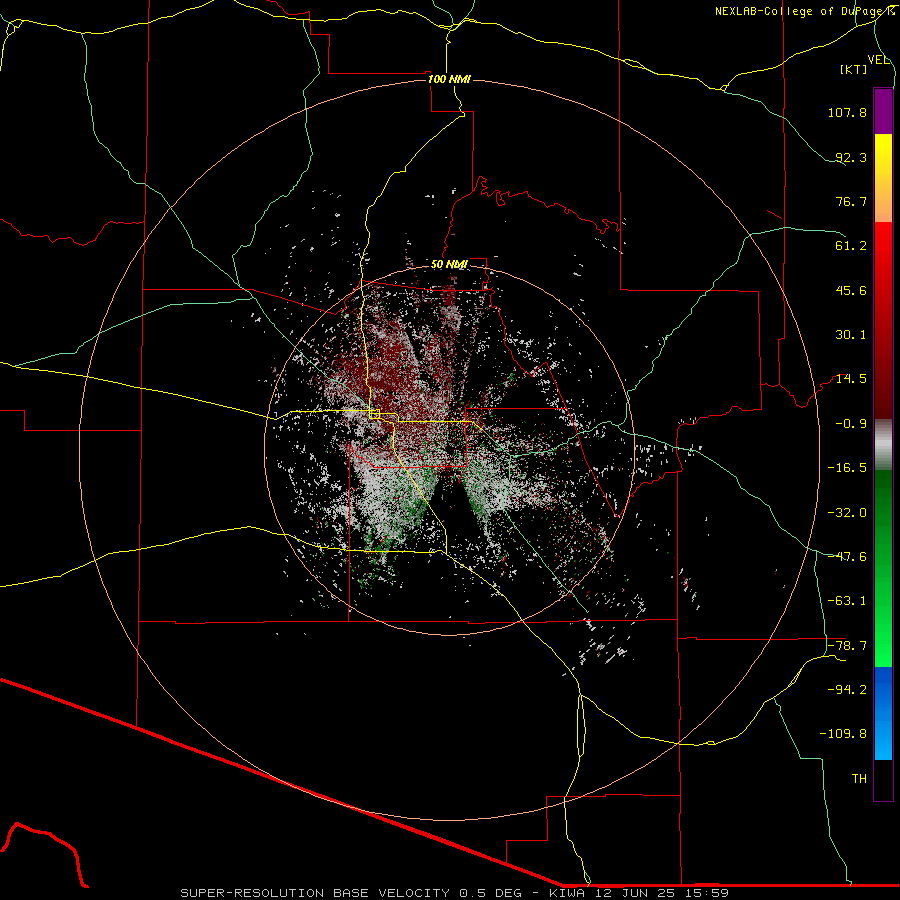The height and width of the screenshot is (900, 900).
Task: Click the 100 NMI range ring label
Action: [449, 79]
